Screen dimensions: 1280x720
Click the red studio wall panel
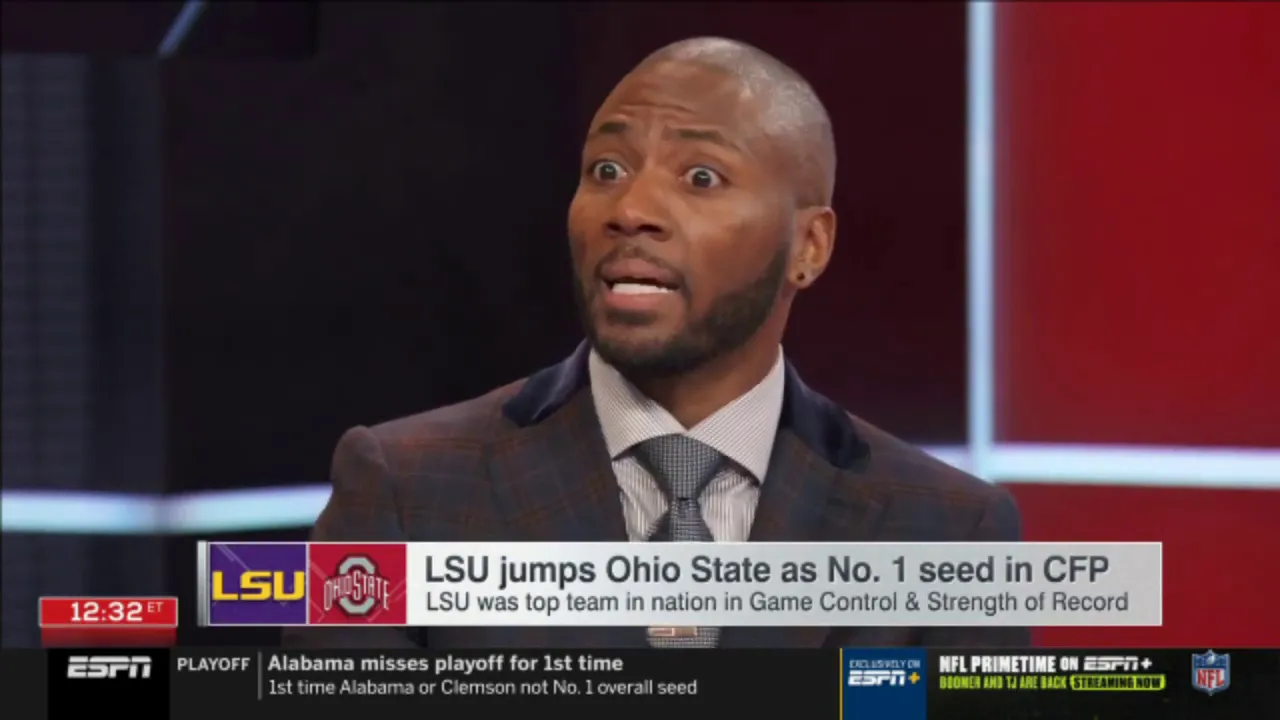1140,220
